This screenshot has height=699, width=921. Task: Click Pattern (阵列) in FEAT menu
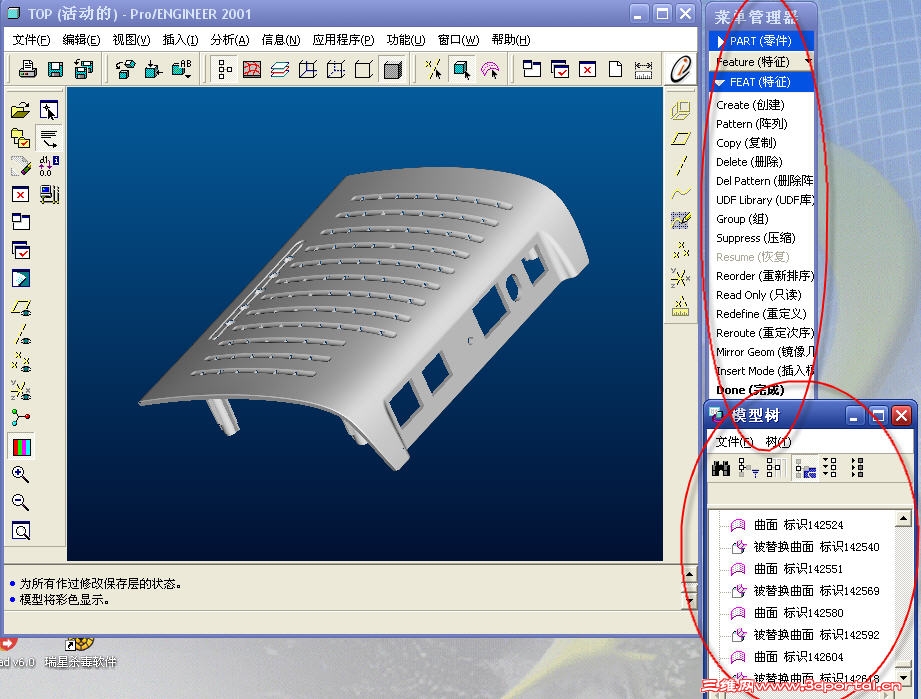[751, 124]
